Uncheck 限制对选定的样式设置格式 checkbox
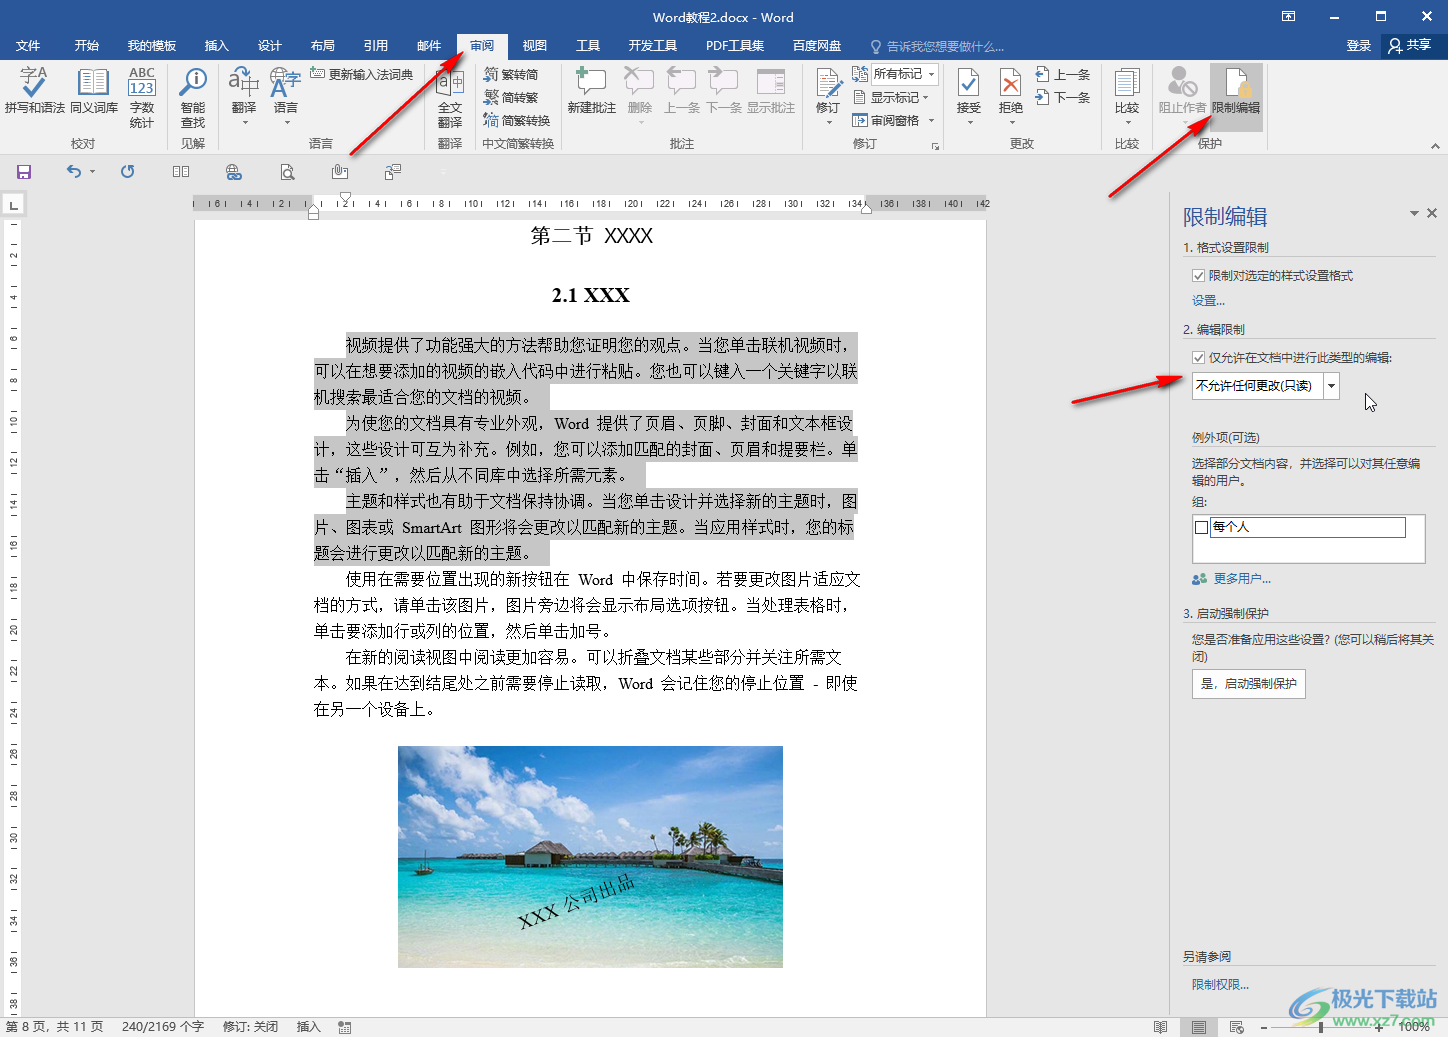 pos(1198,276)
